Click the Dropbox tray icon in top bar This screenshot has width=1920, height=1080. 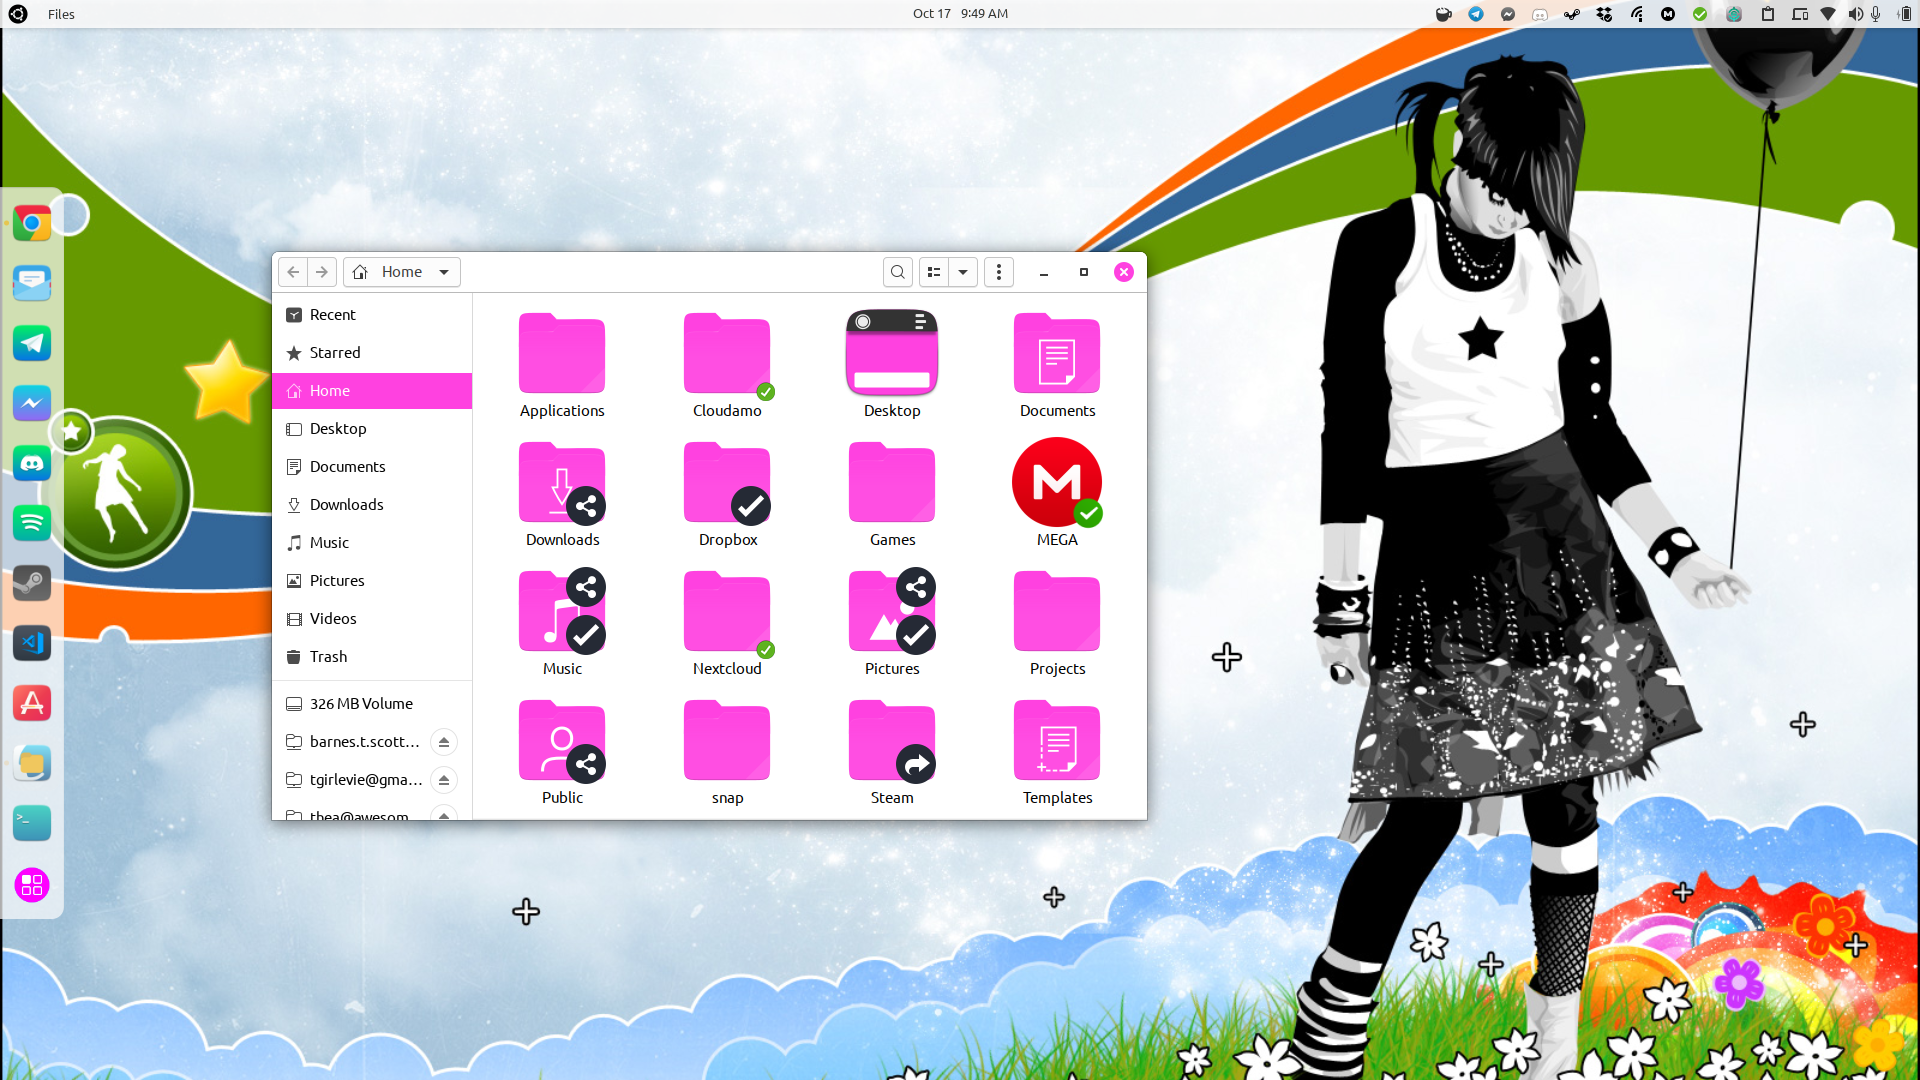[1604, 14]
